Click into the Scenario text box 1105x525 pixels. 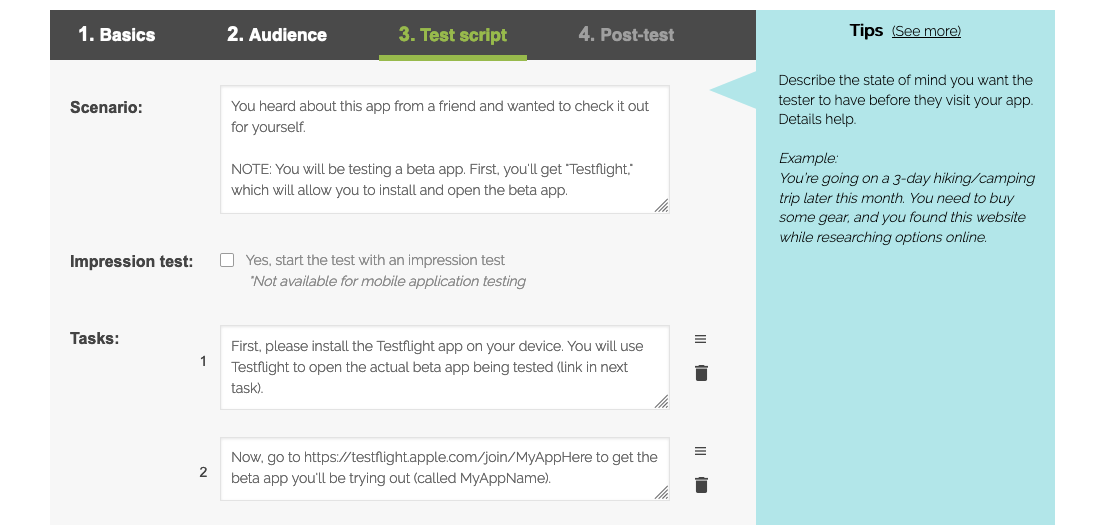pos(445,149)
